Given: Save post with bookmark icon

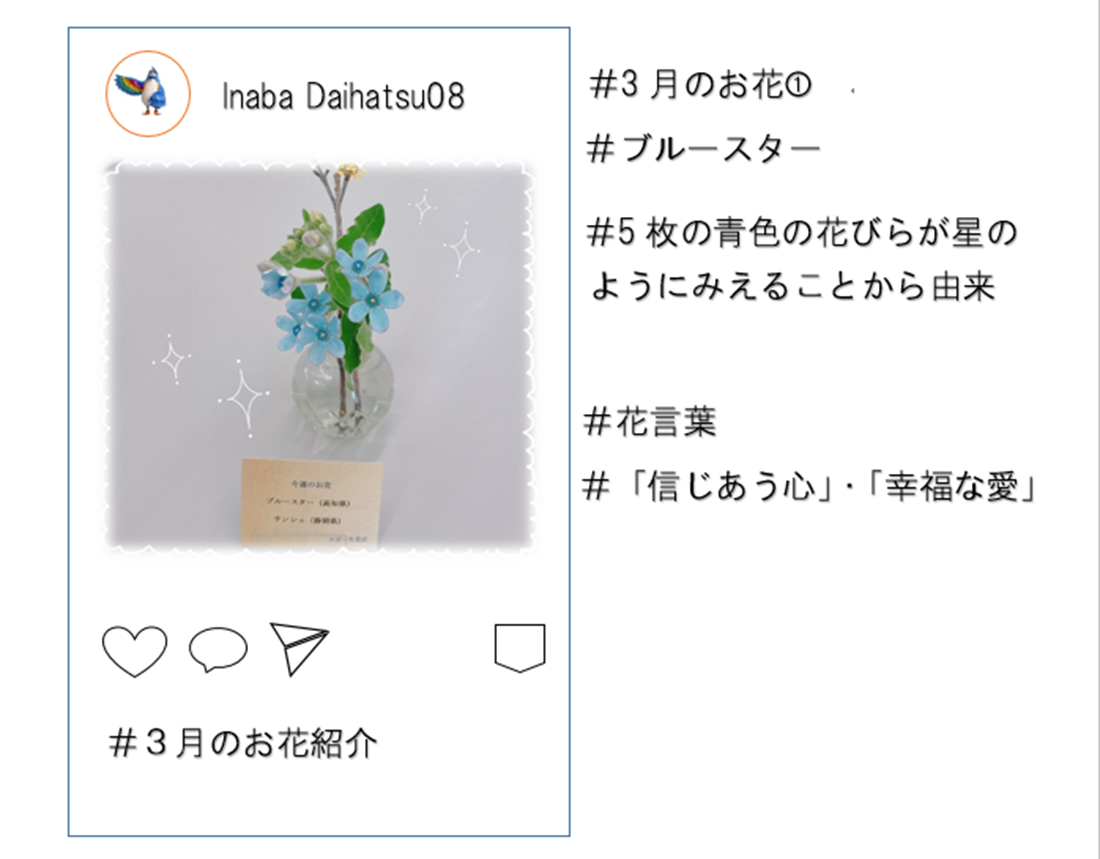Looking at the screenshot, I should tap(520, 648).
